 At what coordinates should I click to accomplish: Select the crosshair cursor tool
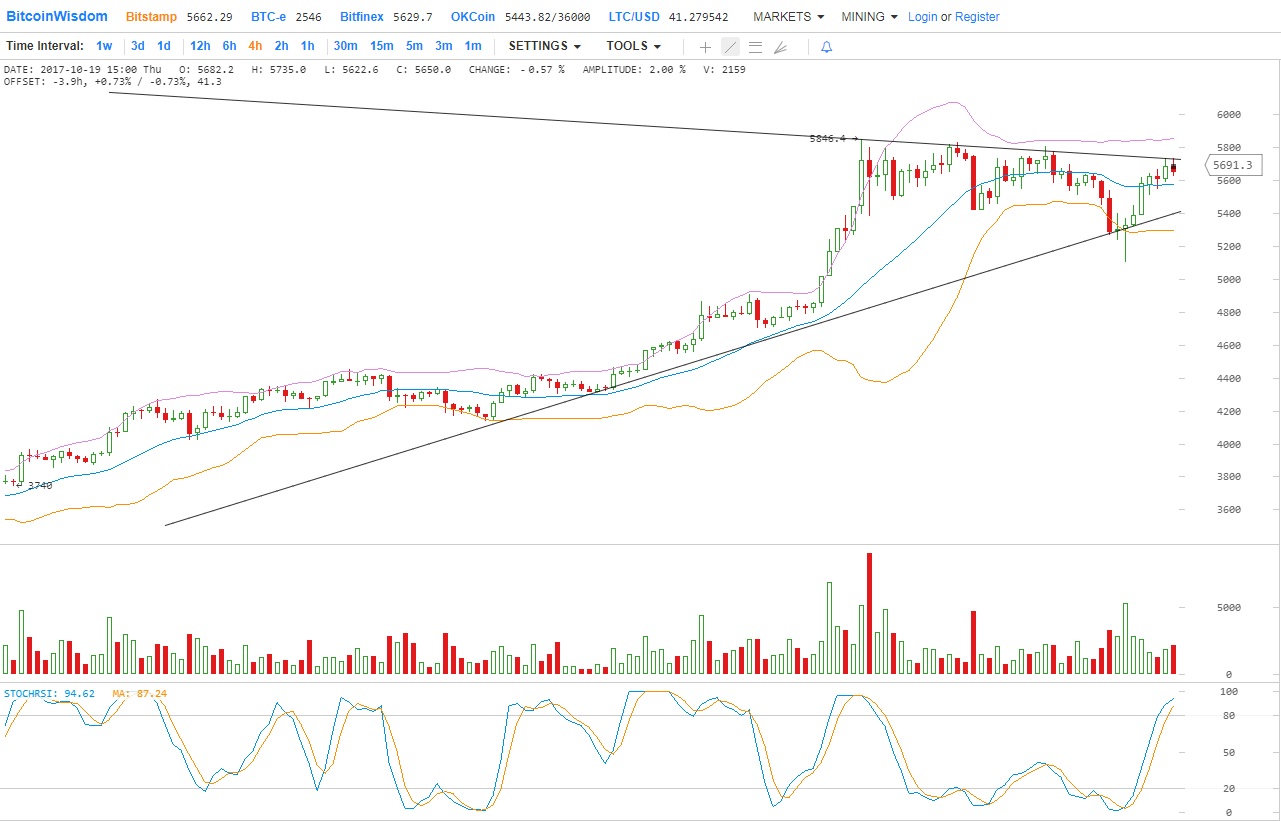click(705, 47)
